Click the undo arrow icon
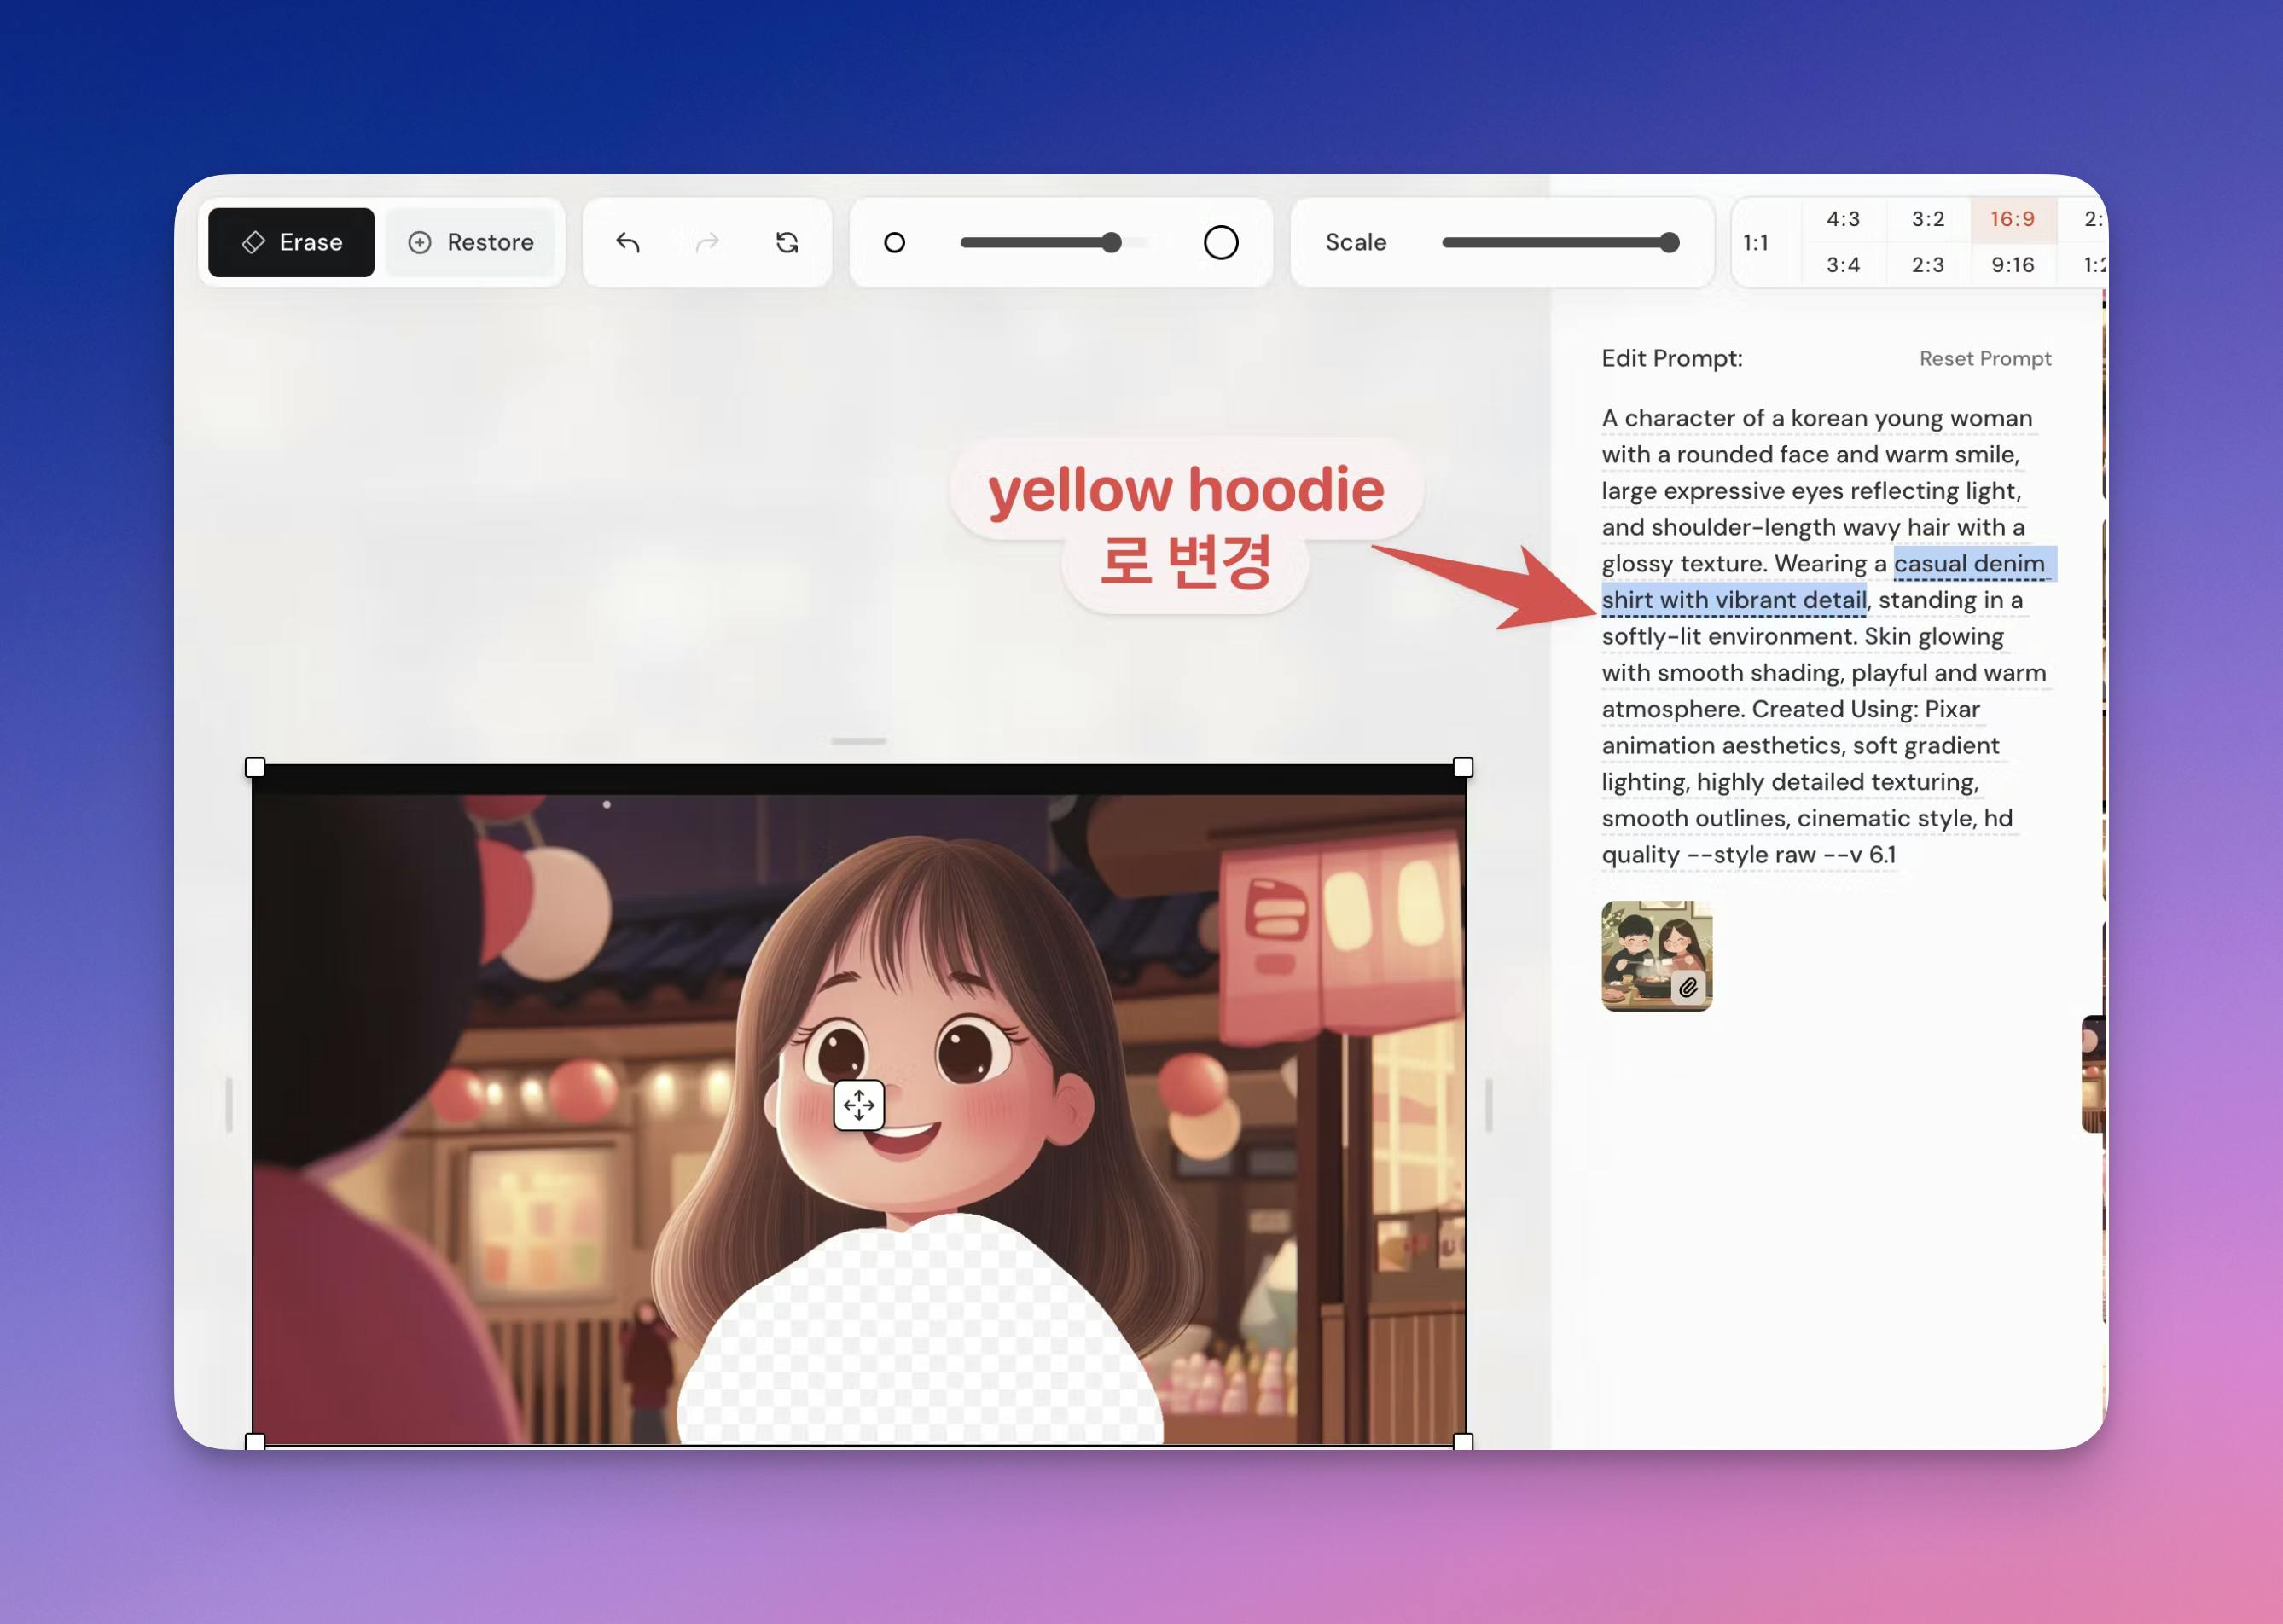 pyautogui.click(x=627, y=242)
